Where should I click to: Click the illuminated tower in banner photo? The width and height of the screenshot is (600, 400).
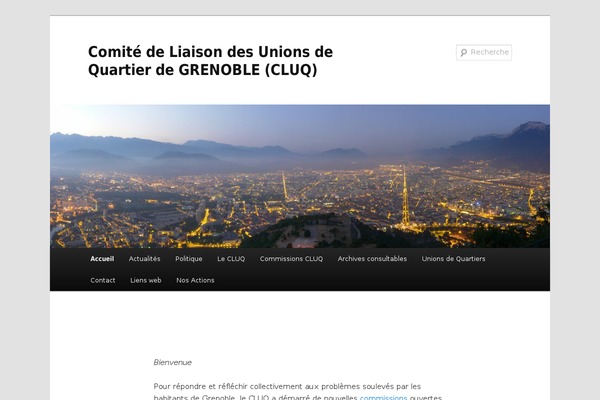point(405,197)
